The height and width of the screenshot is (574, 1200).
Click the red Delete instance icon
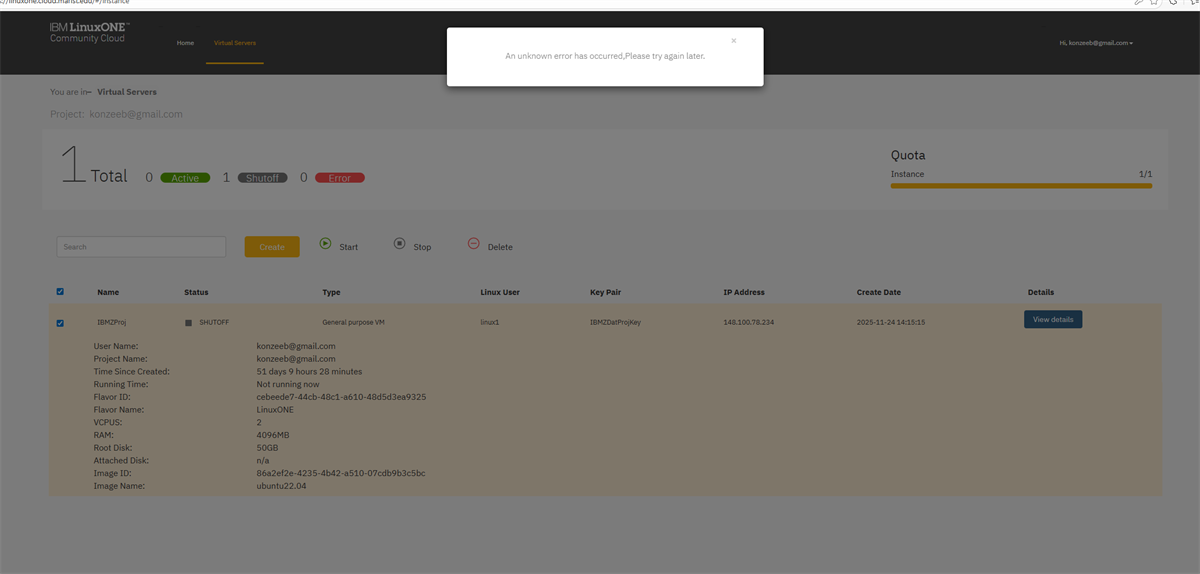click(474, 243)
